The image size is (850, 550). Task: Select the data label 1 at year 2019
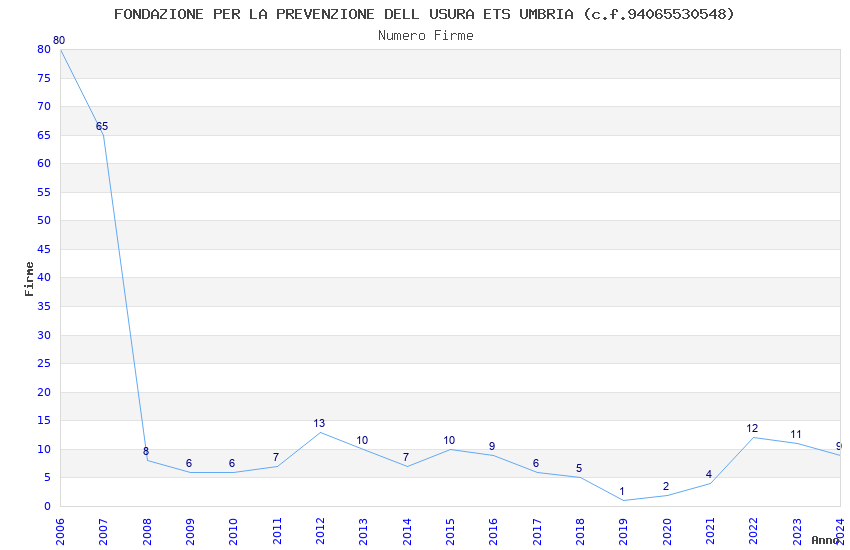point(622,491)
